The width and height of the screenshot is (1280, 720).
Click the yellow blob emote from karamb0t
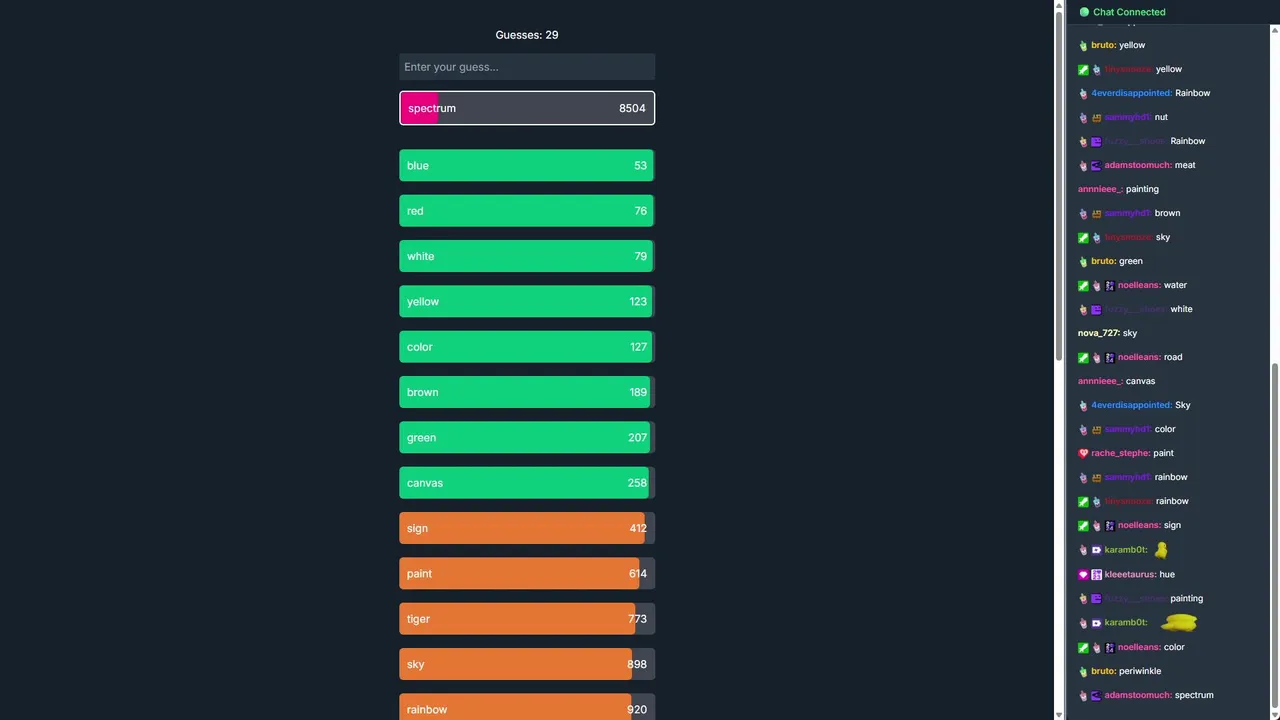(x=1180, y=623)
